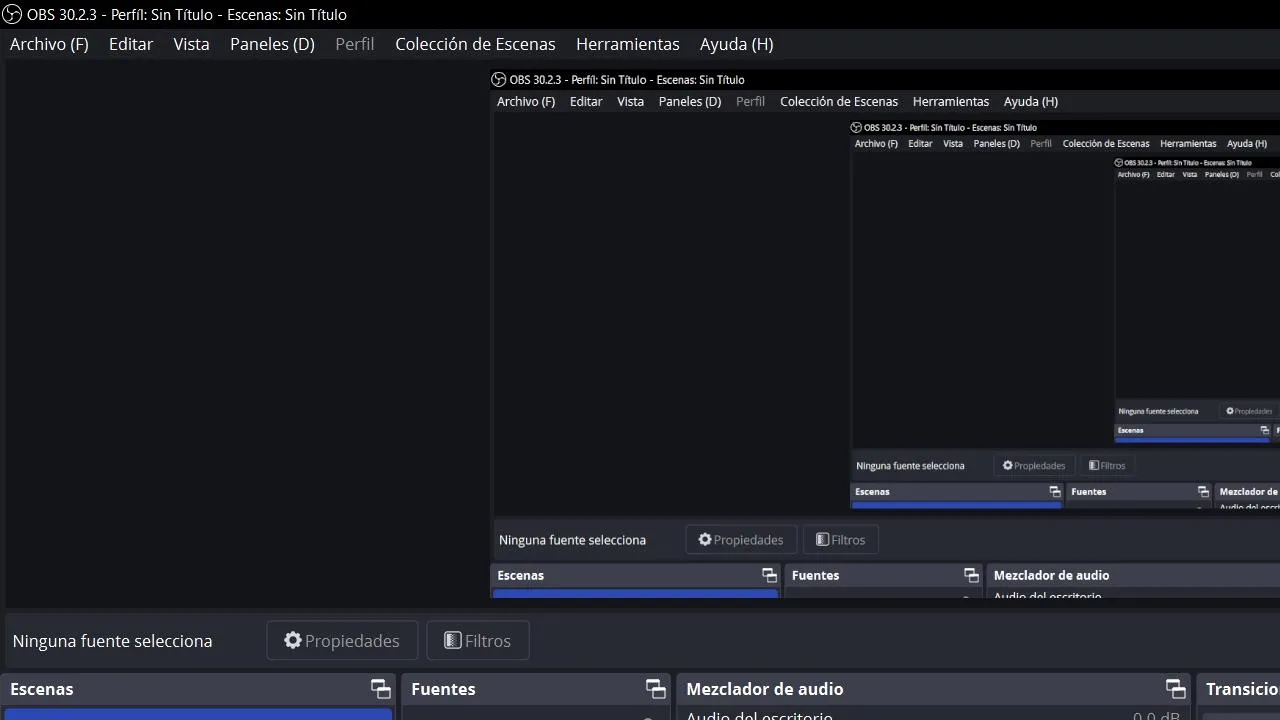Open the Paneles (D) menu
This screenshot has height=720, width=1280.
272,44
